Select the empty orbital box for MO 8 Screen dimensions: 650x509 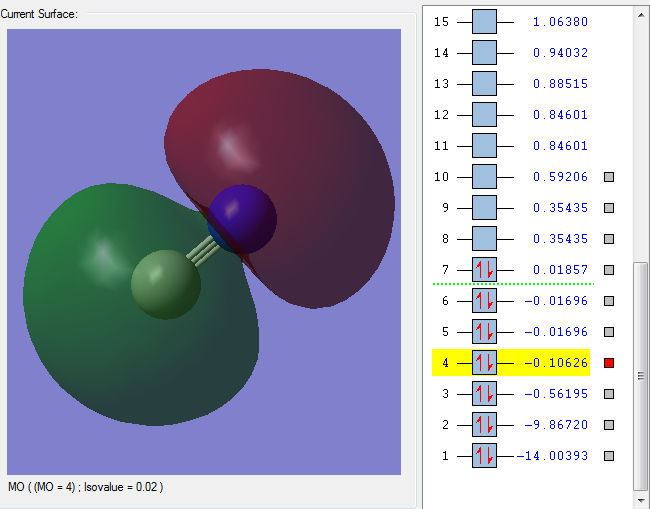[484, 239]
